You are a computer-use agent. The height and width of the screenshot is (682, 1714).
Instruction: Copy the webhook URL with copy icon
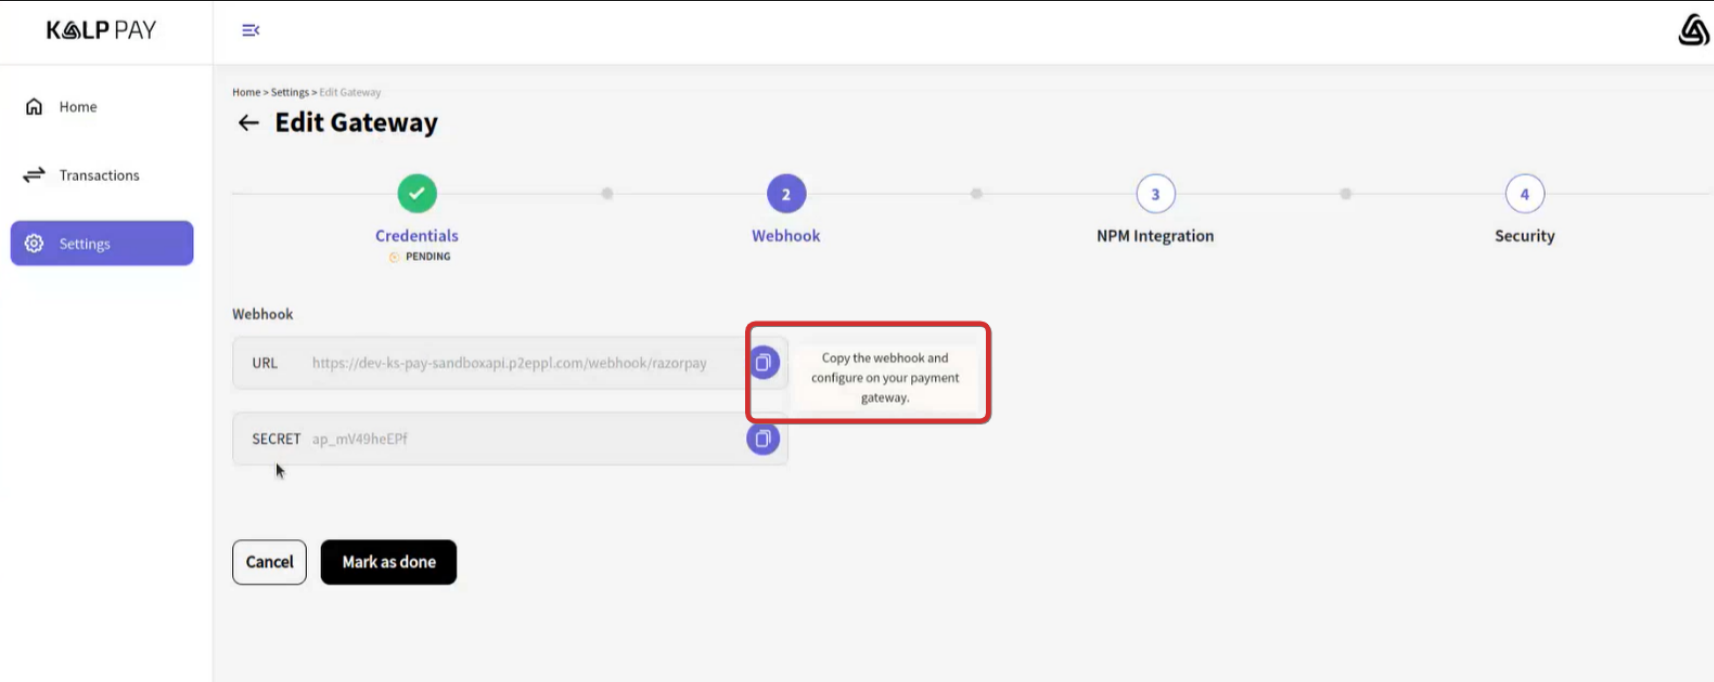(x=763, y=362)
